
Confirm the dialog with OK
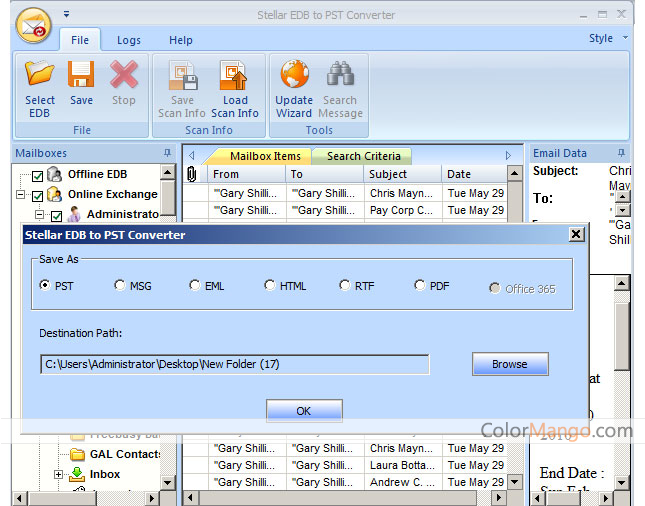coord(304,411)
